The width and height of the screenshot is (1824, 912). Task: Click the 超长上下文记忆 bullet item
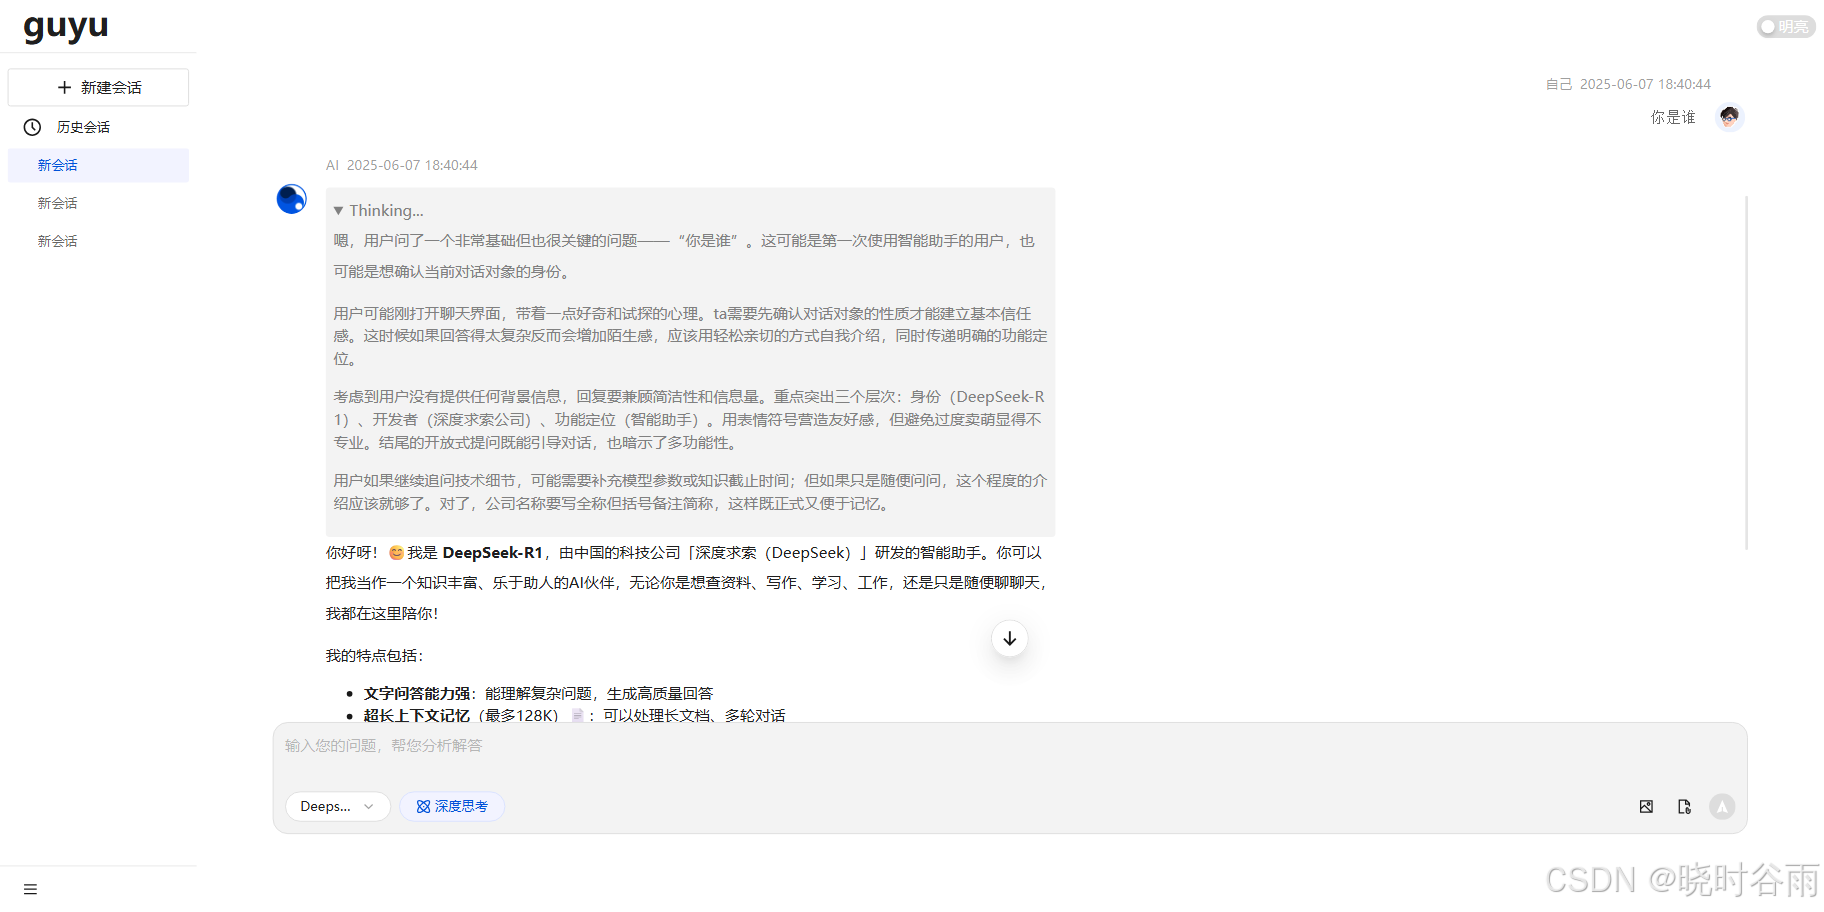click(x=574, y=715)
